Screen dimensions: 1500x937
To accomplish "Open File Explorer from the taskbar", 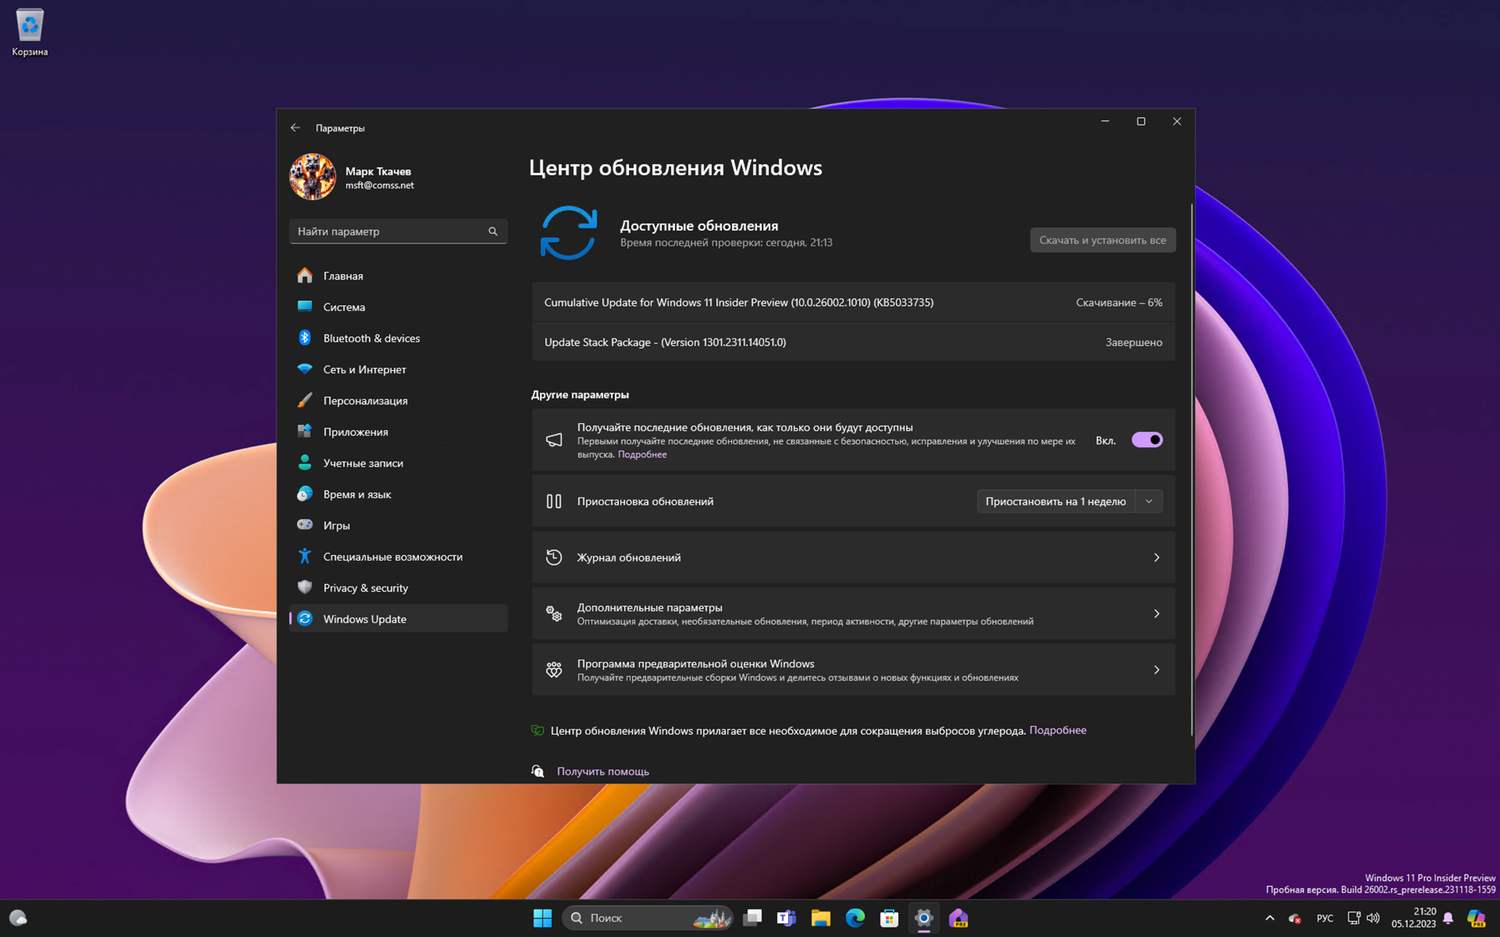I will [x=821, y=918].
